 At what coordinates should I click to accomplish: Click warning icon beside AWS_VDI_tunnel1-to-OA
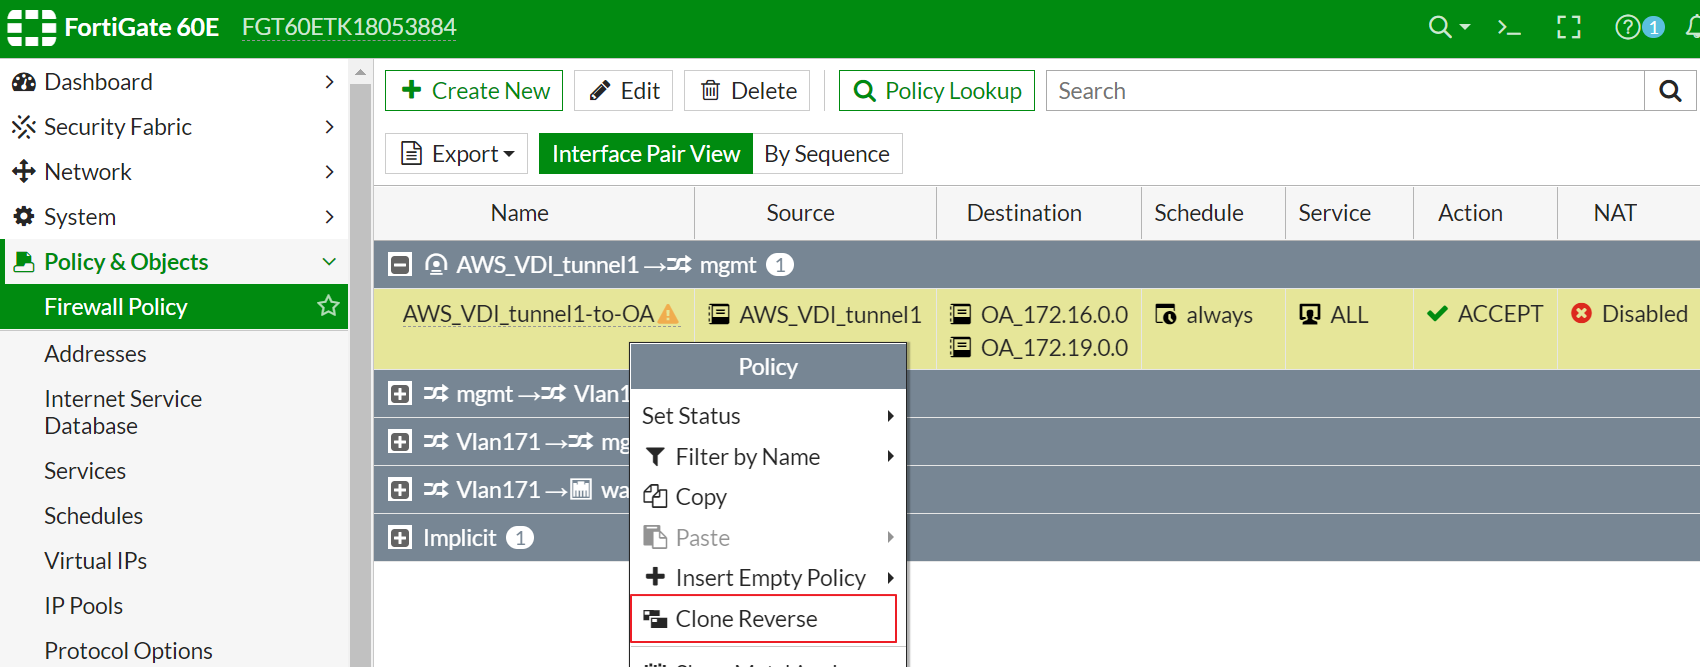click(668, 315)
